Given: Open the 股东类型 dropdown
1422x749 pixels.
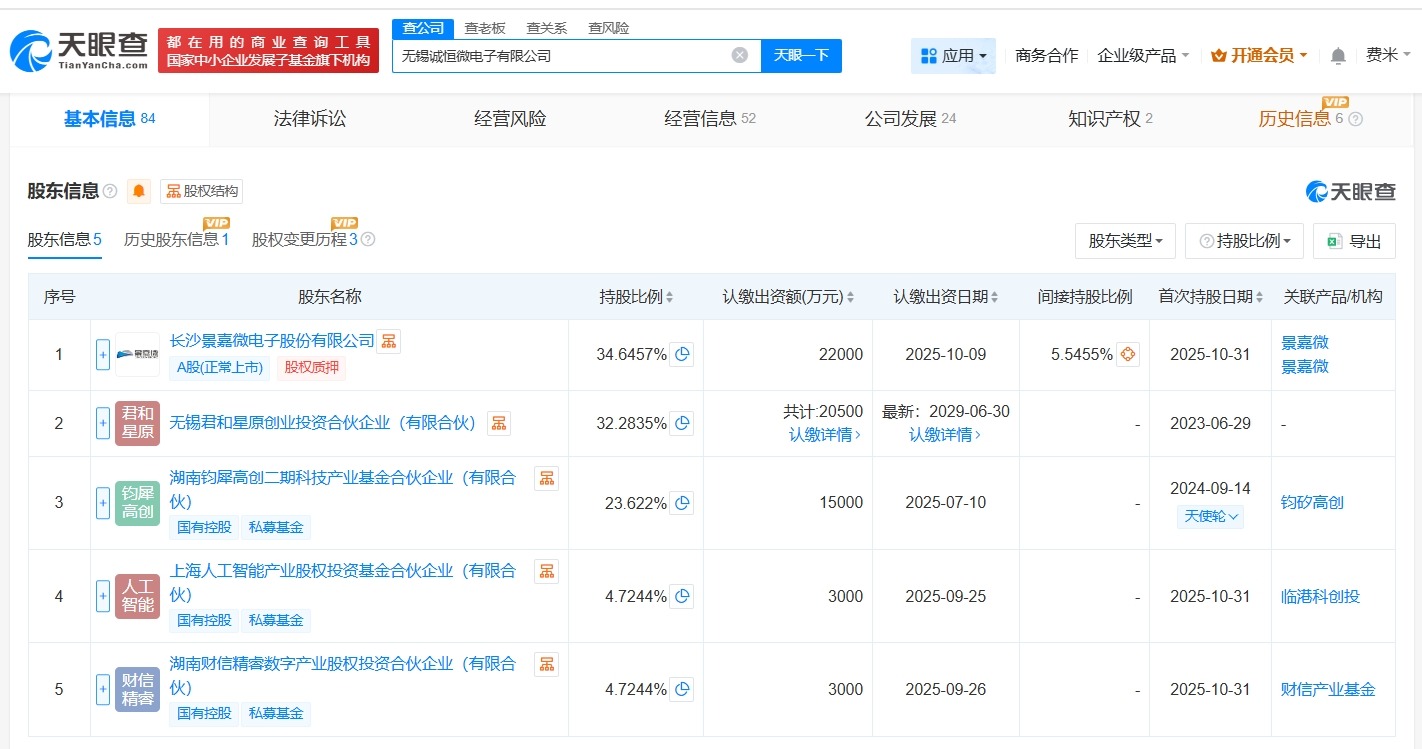Looking at the screenshot, I should (x=1125, y=240).
